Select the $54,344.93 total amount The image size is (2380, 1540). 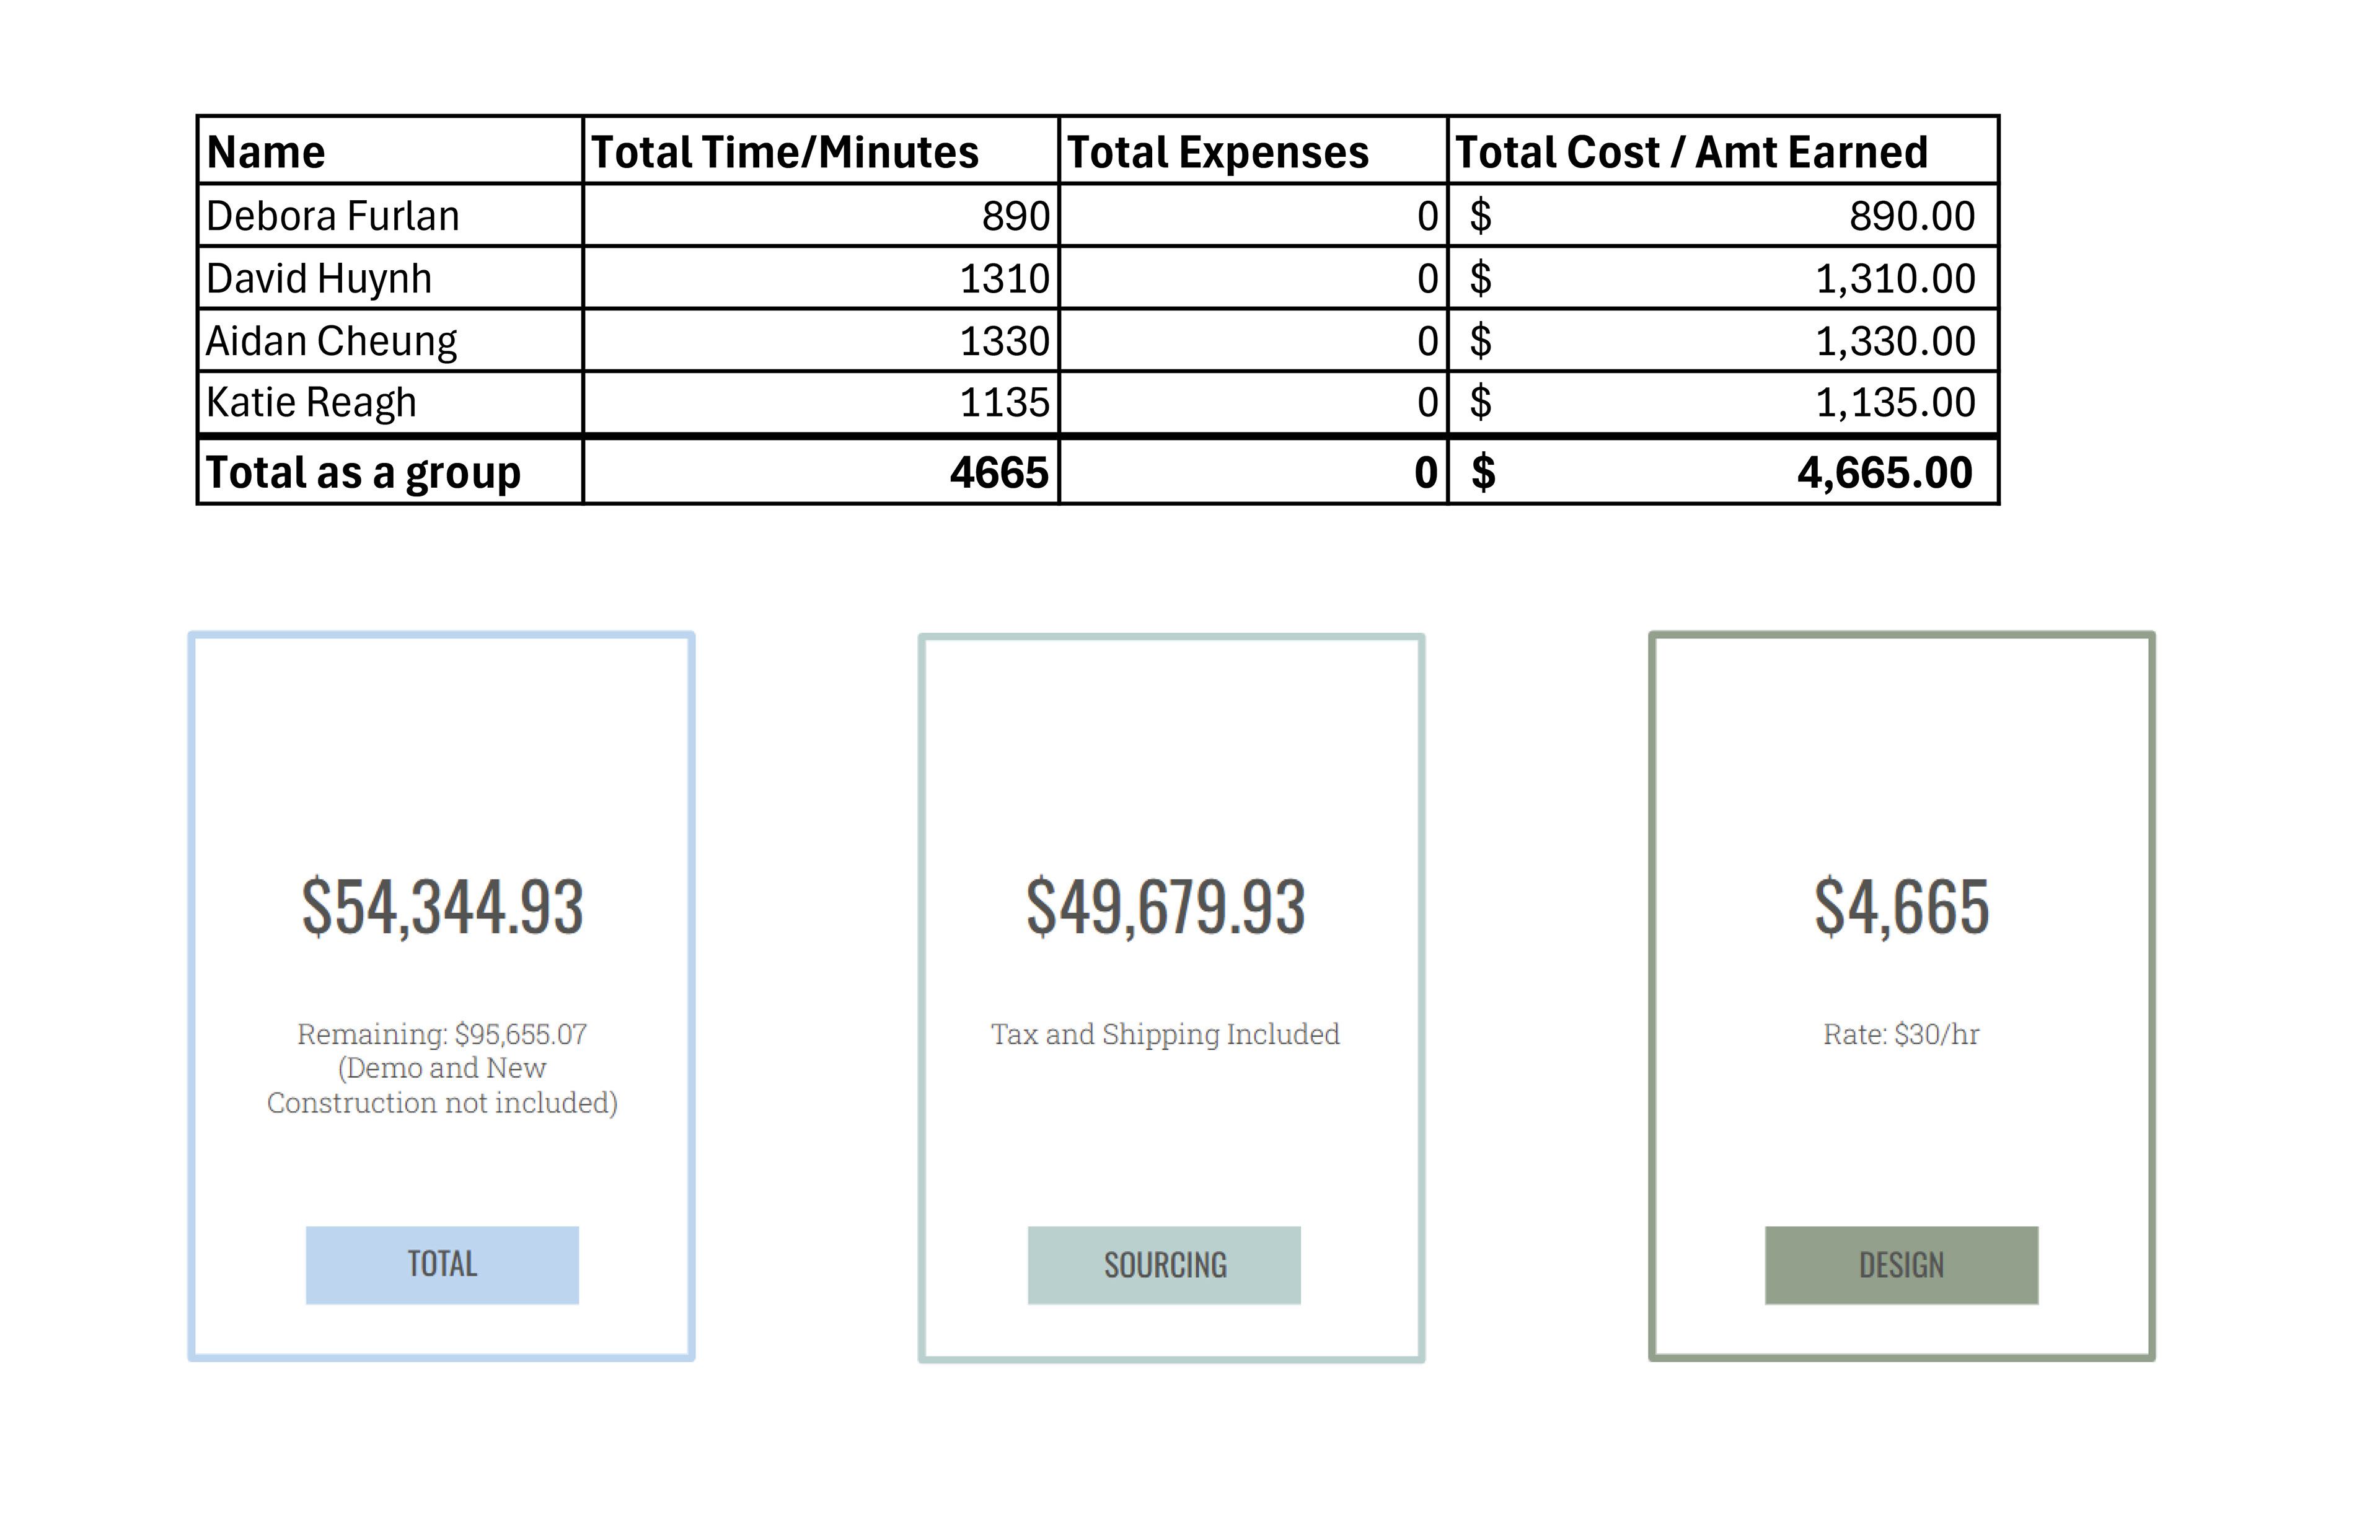(x=443, y=907)
